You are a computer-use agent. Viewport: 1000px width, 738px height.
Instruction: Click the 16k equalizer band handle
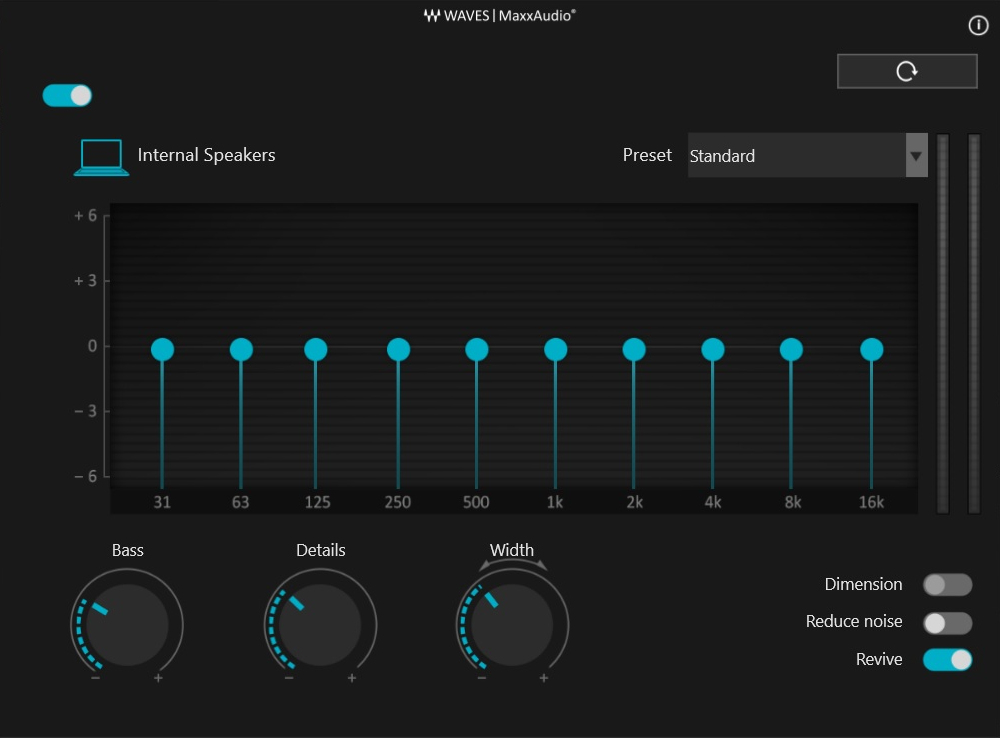click(x=871, y=350)
